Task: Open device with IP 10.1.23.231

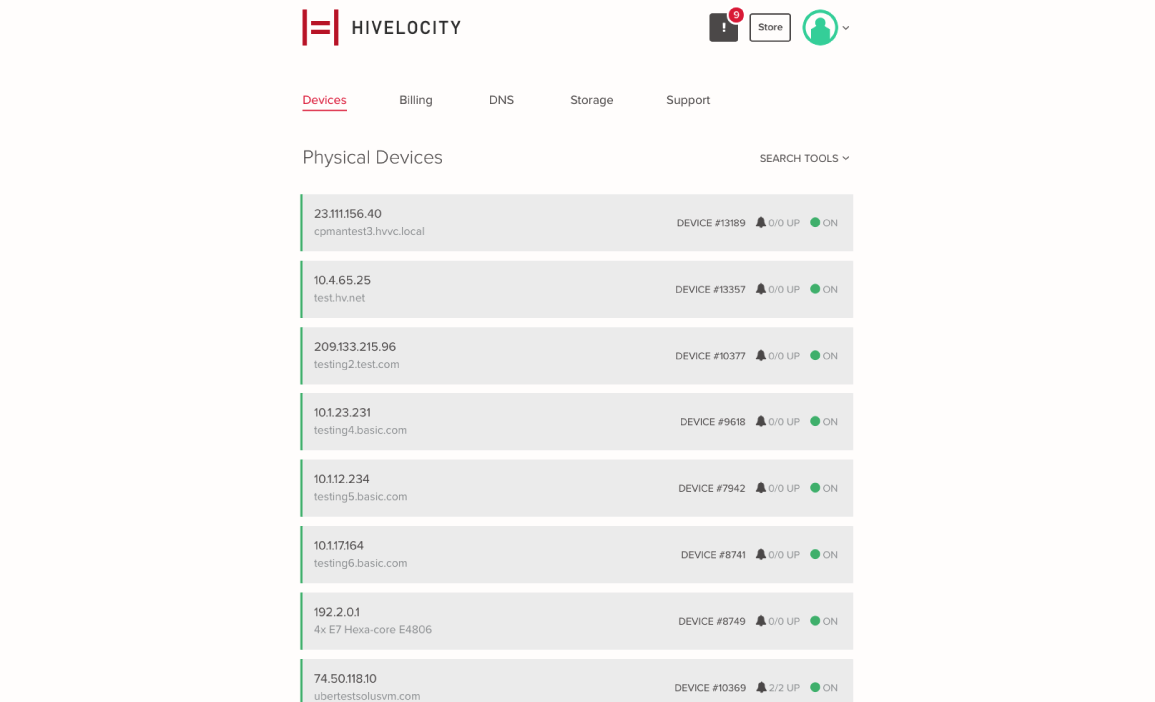Action: [577, 421]
